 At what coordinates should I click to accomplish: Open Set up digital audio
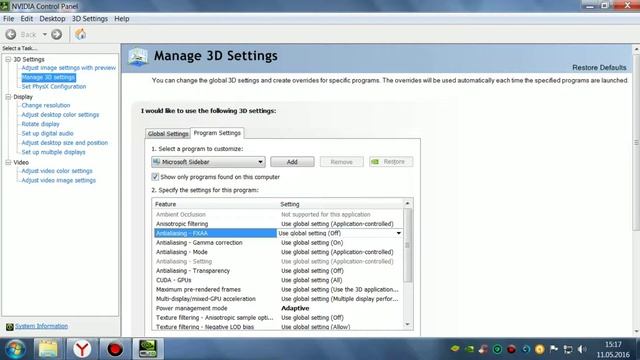(x=47, y=133)
